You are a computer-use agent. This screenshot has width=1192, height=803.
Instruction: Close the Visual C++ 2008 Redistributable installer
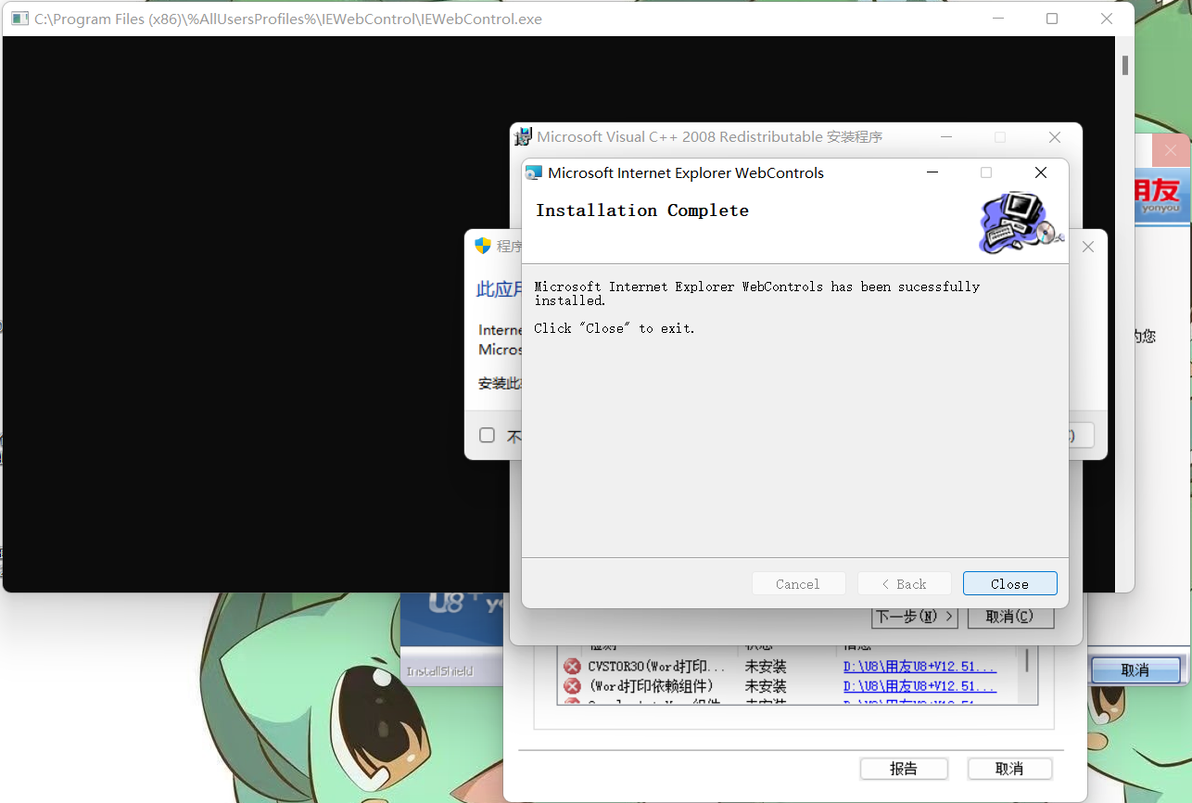point(1054,137)
